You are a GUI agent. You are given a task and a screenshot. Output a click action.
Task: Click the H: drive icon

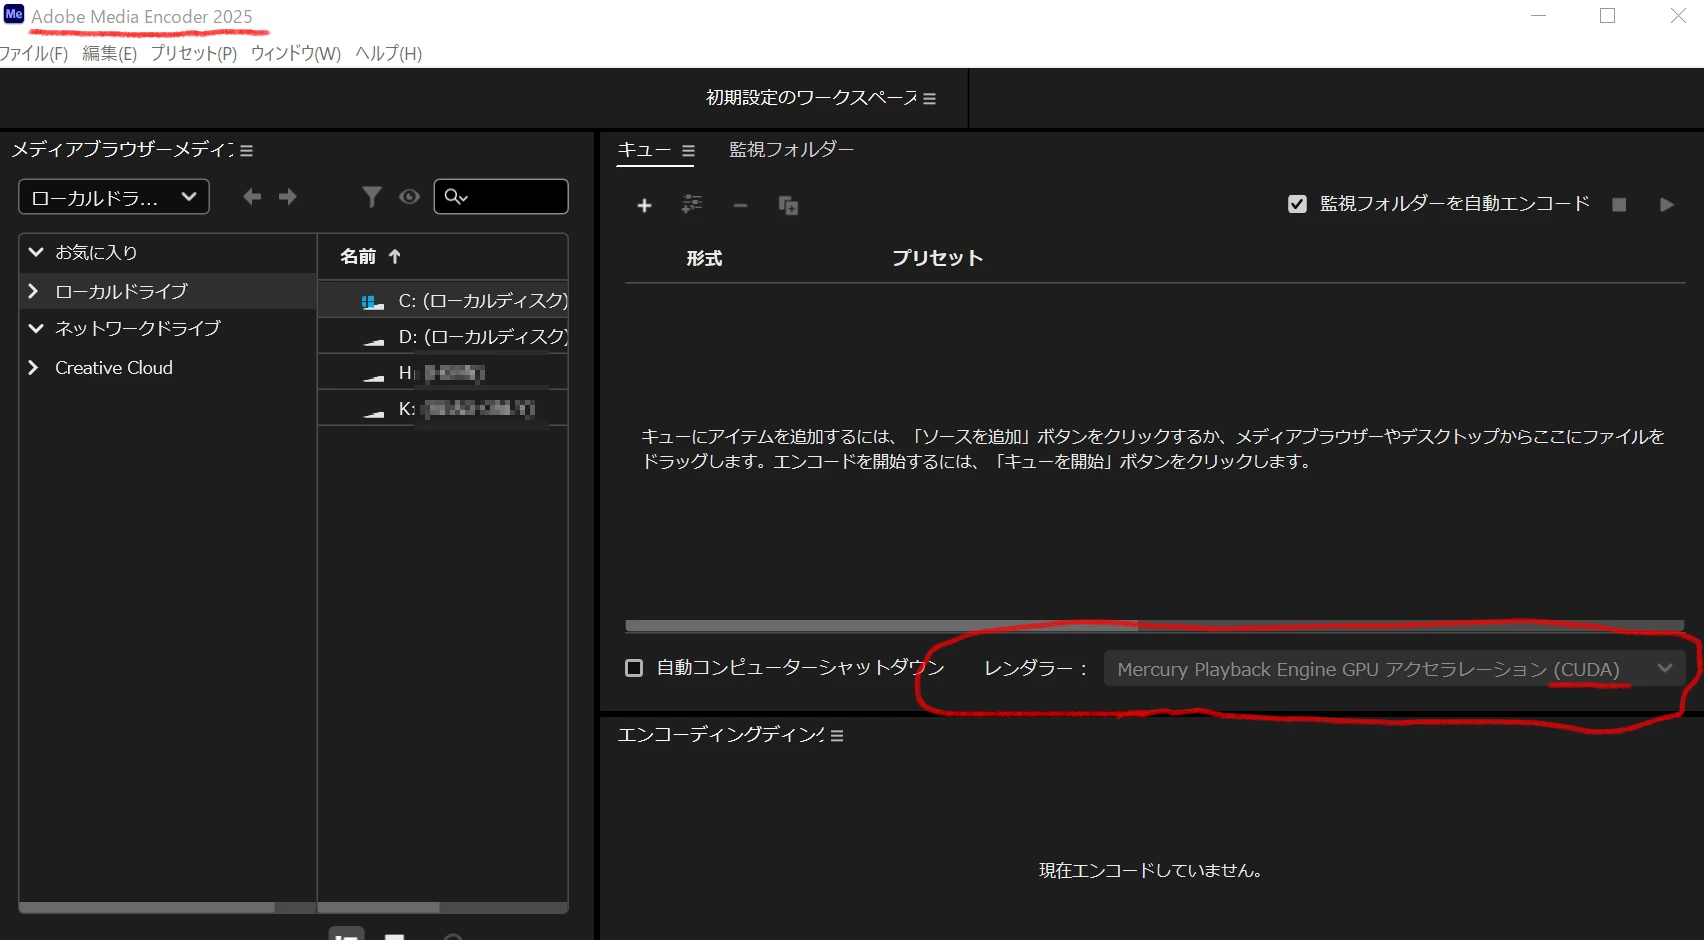pos(373,376)
